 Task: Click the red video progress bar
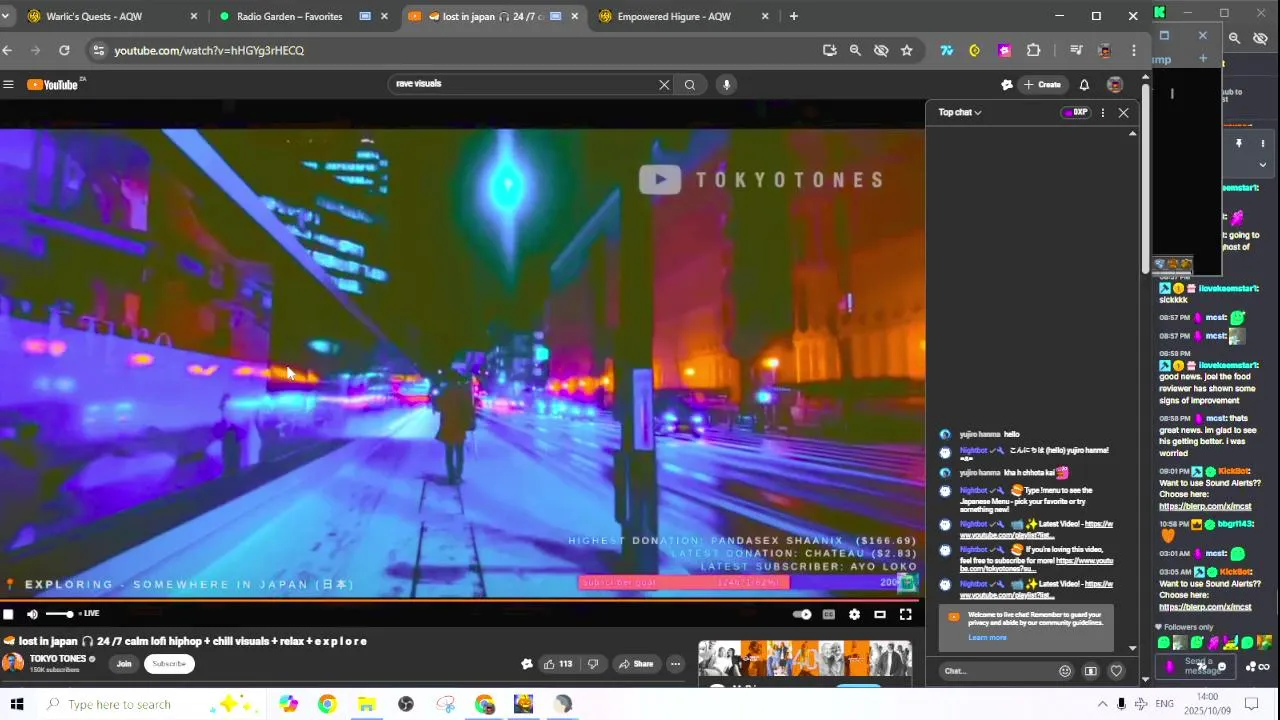(x=460, y=600)
